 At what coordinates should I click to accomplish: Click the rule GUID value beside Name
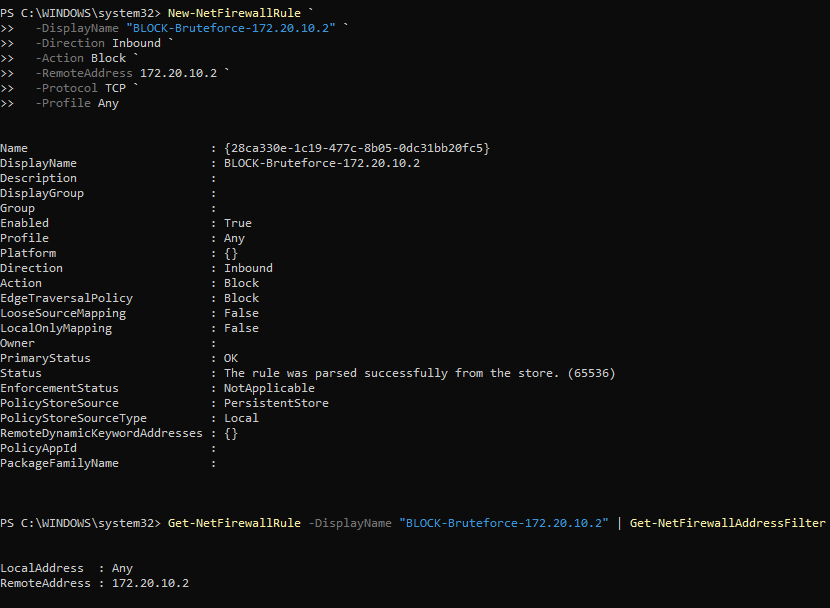pos(357,148)
